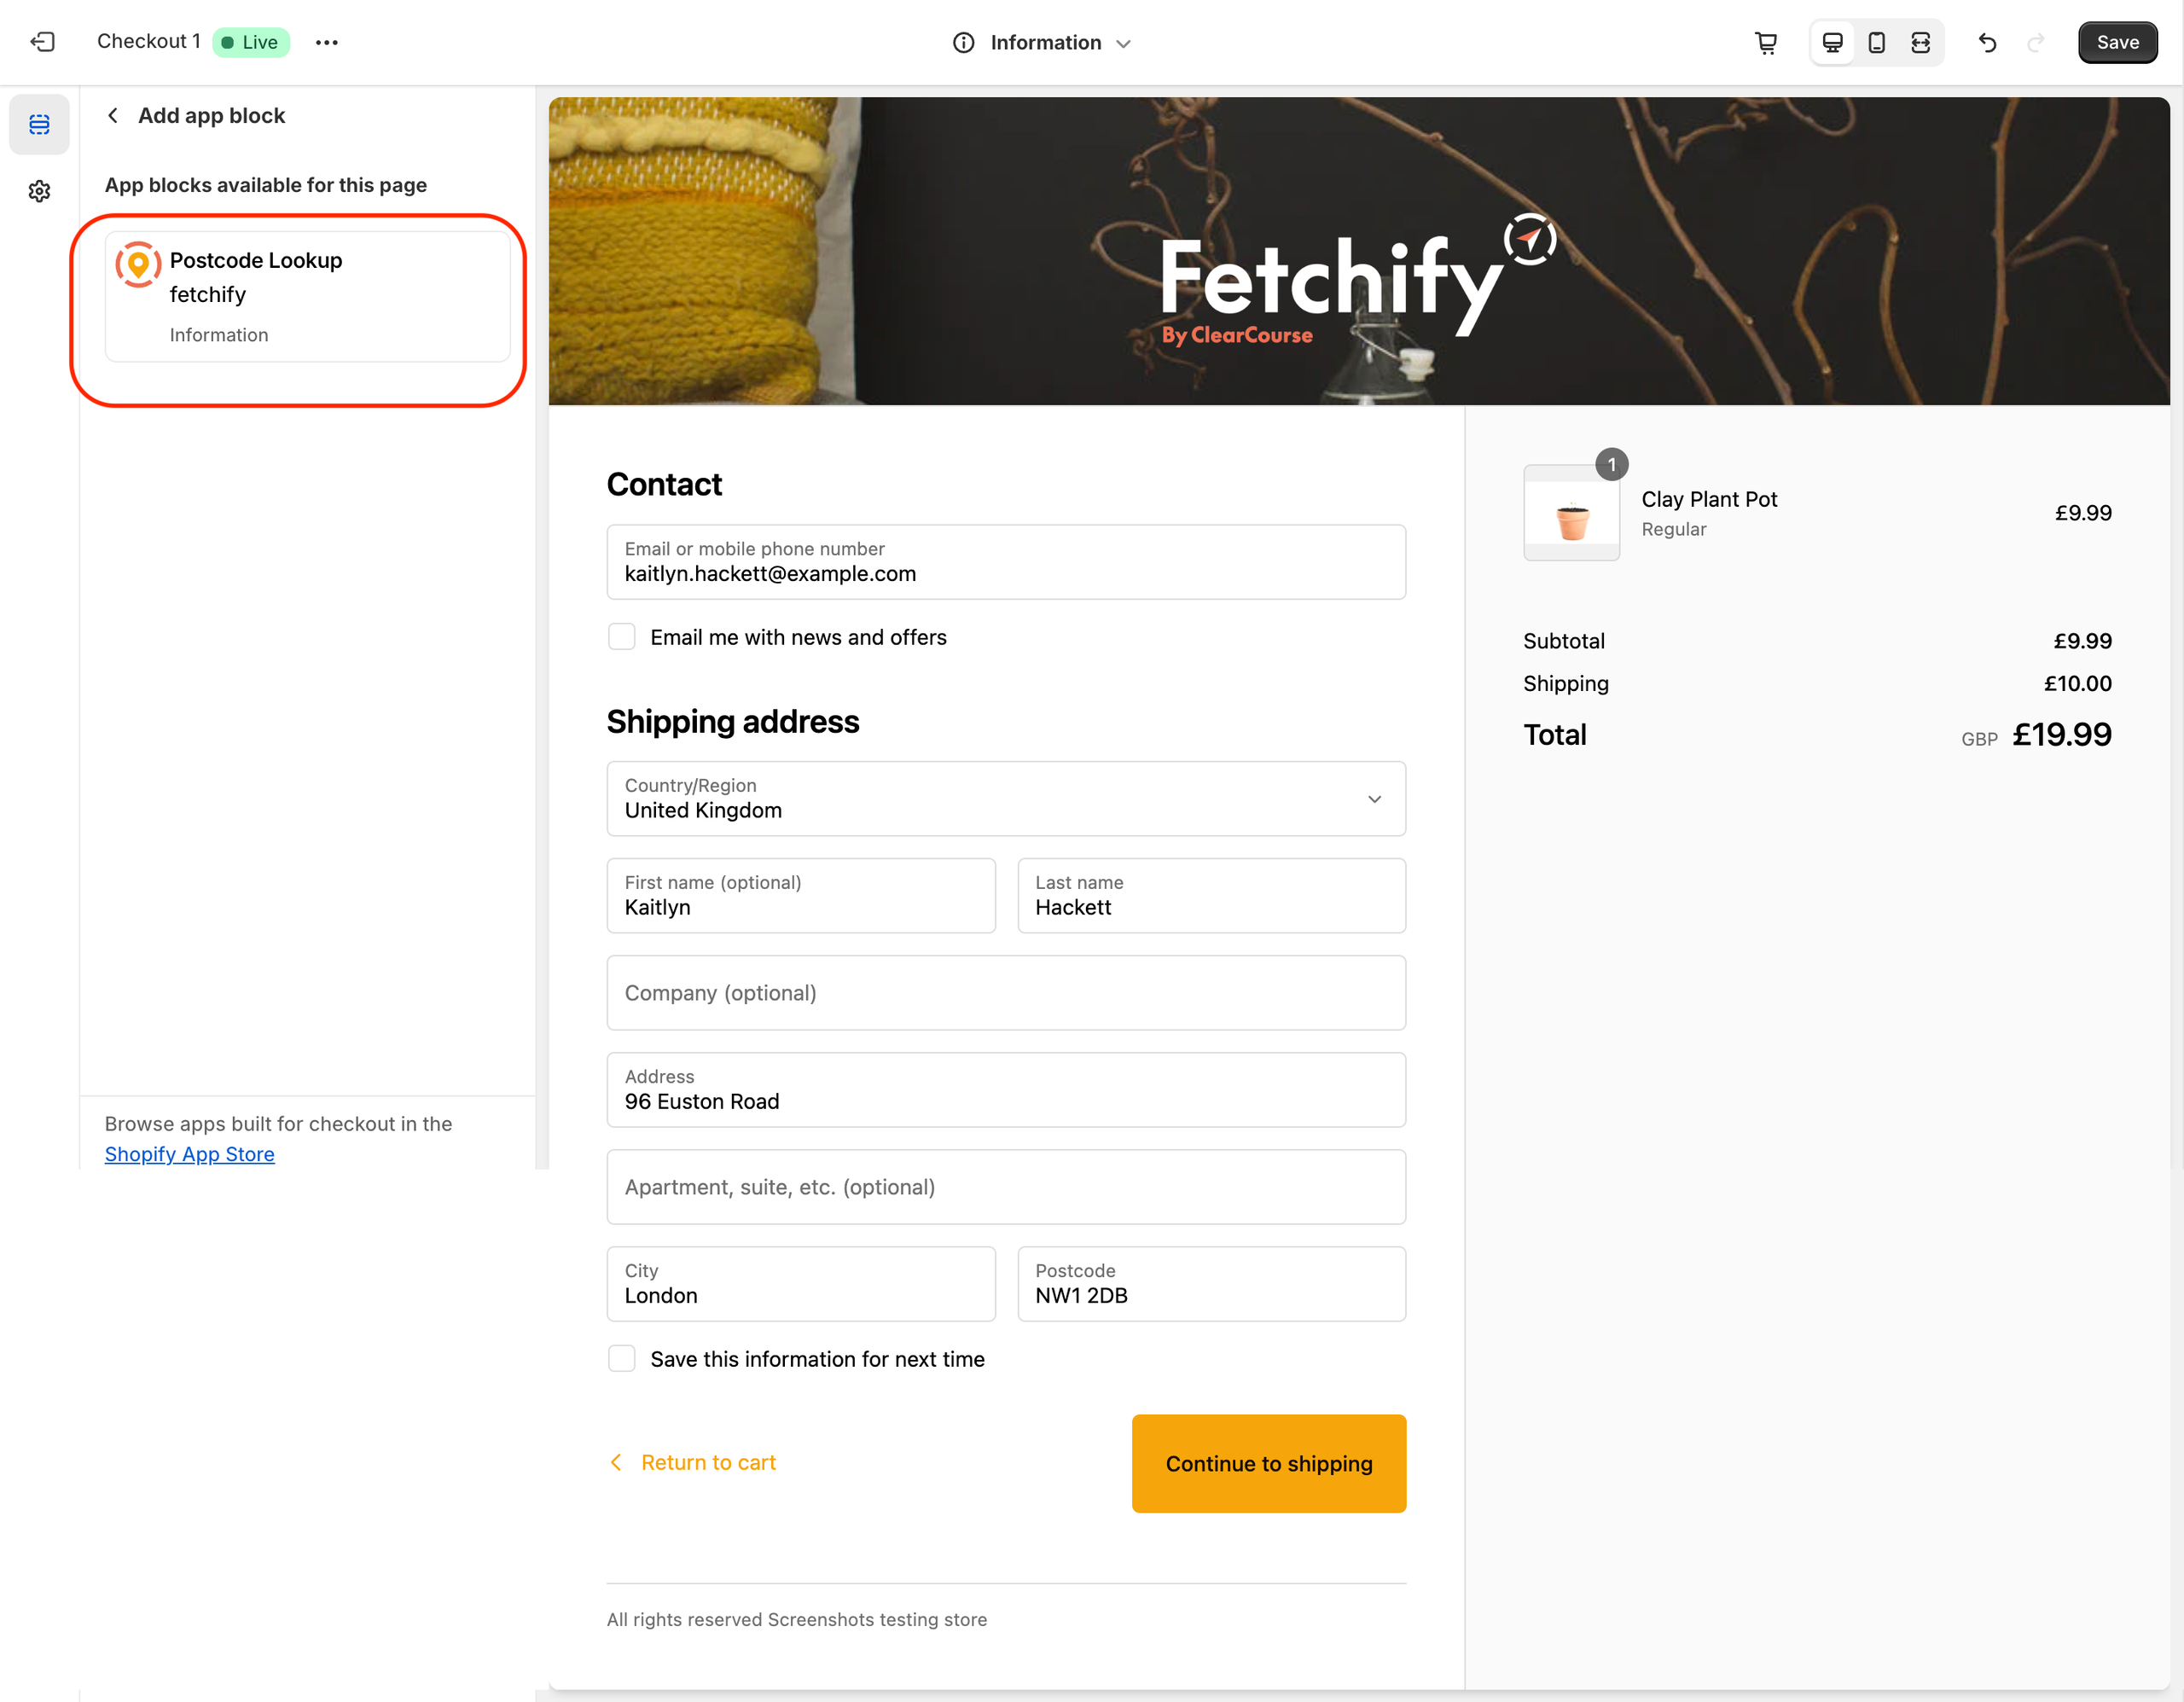Open the Sections sidebar icon

(39, 124)
